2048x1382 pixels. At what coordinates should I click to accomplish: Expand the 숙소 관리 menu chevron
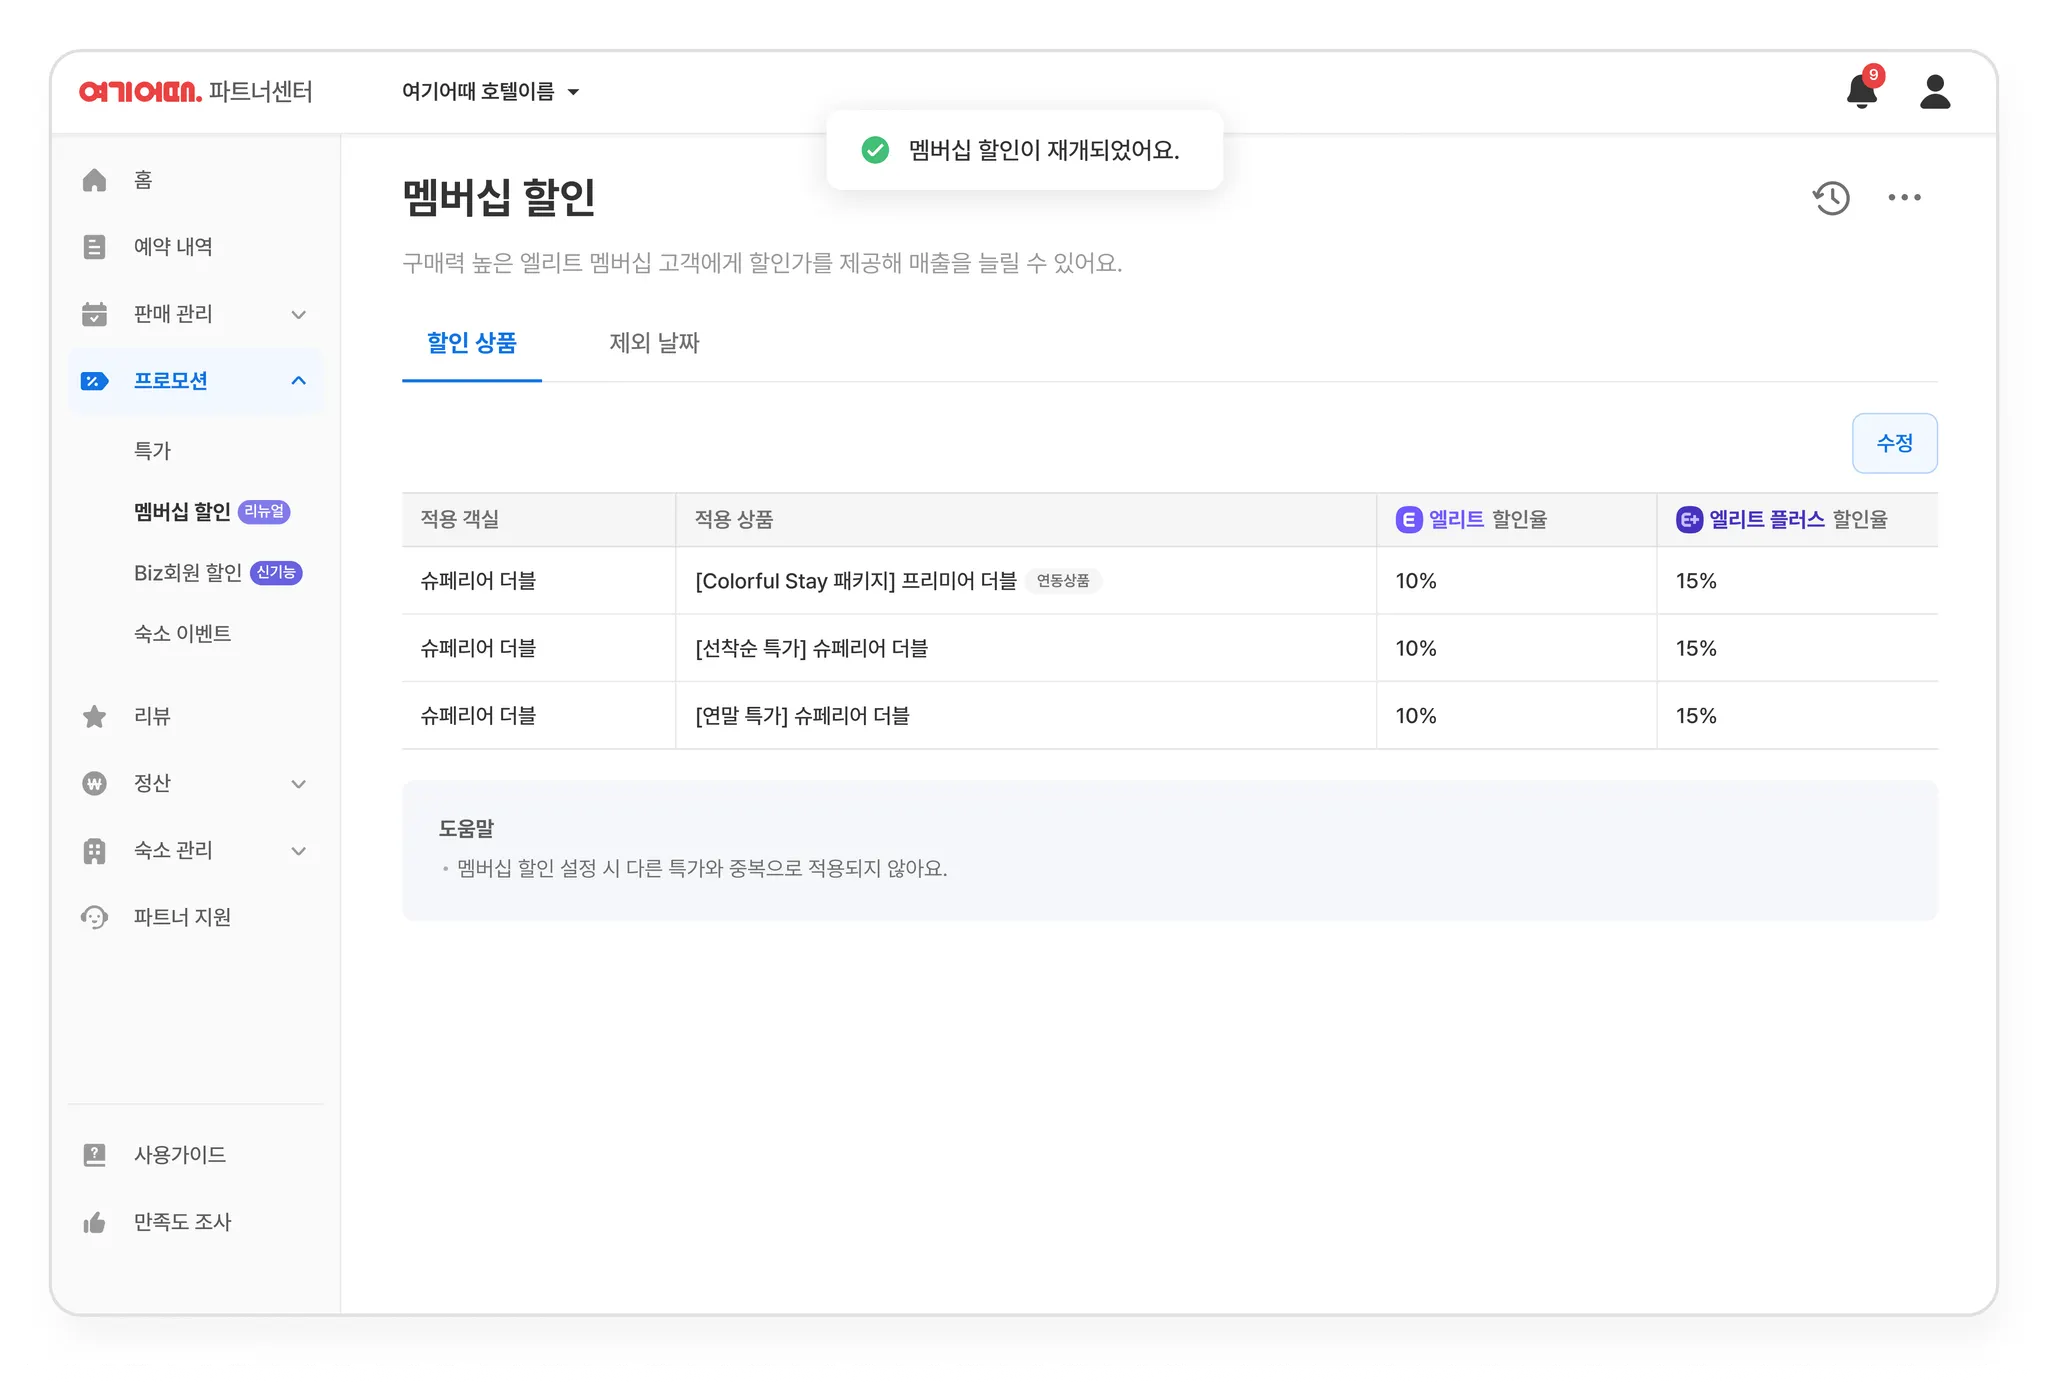[298, 851]
